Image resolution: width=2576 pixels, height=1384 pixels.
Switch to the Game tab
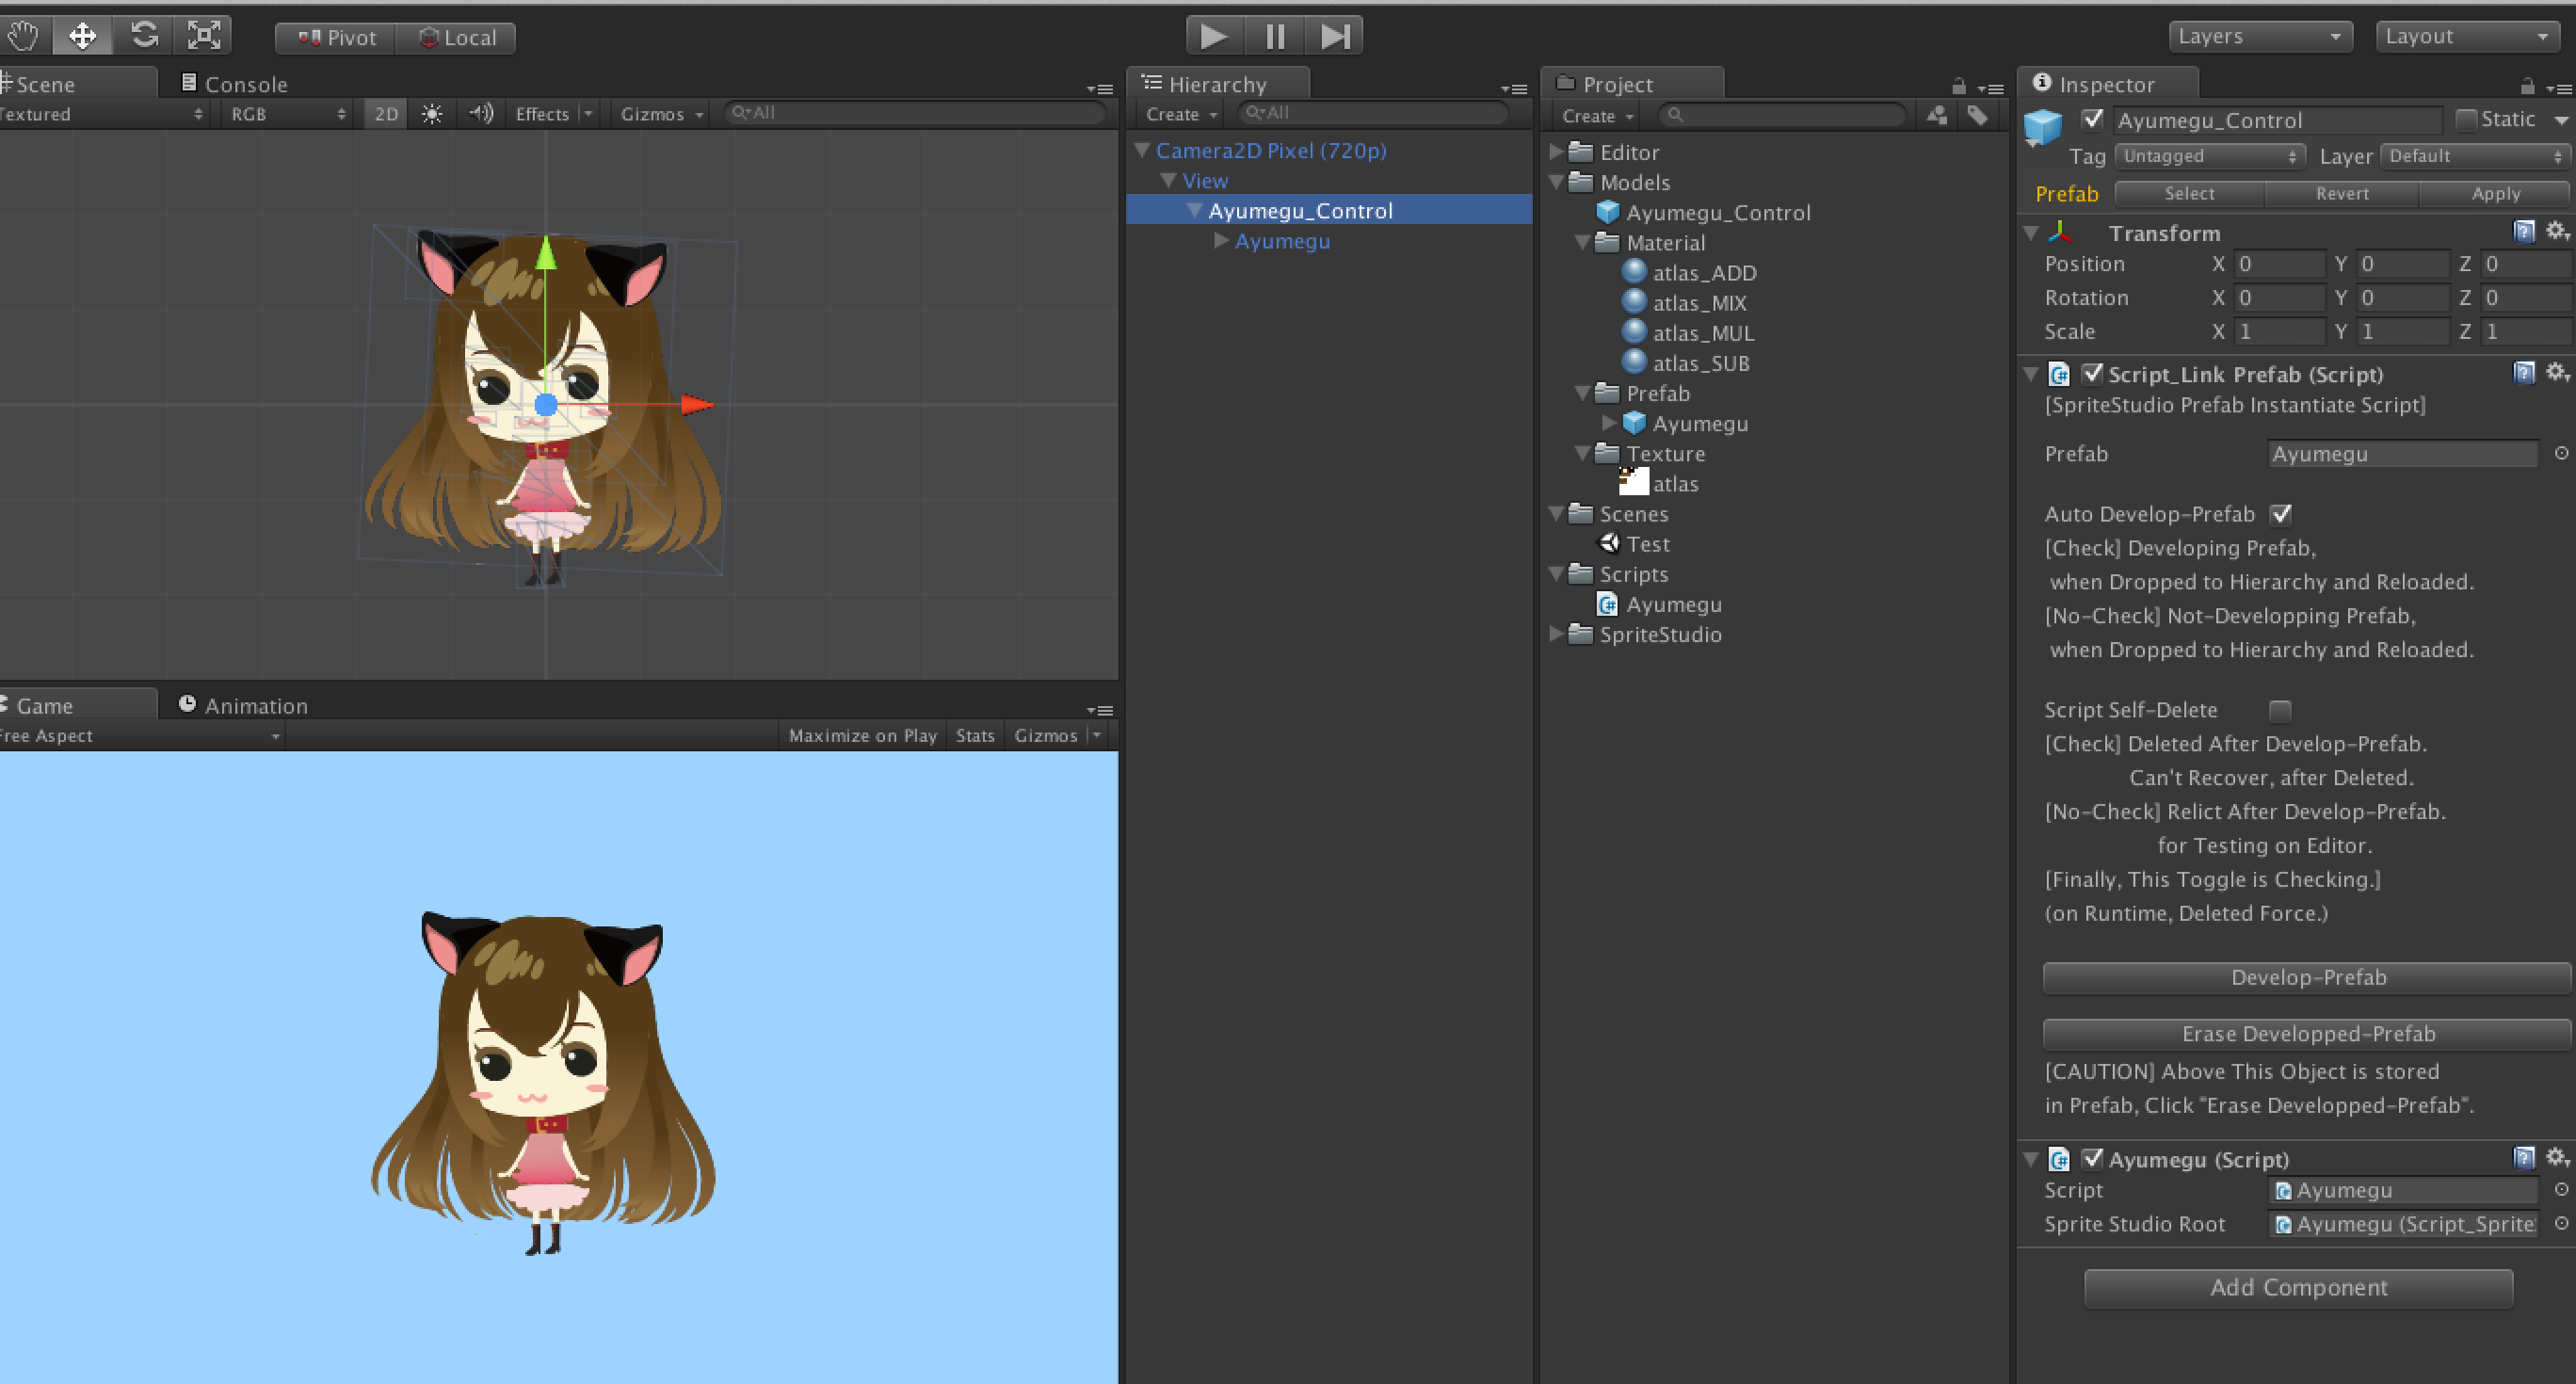(x=76, y=705)
